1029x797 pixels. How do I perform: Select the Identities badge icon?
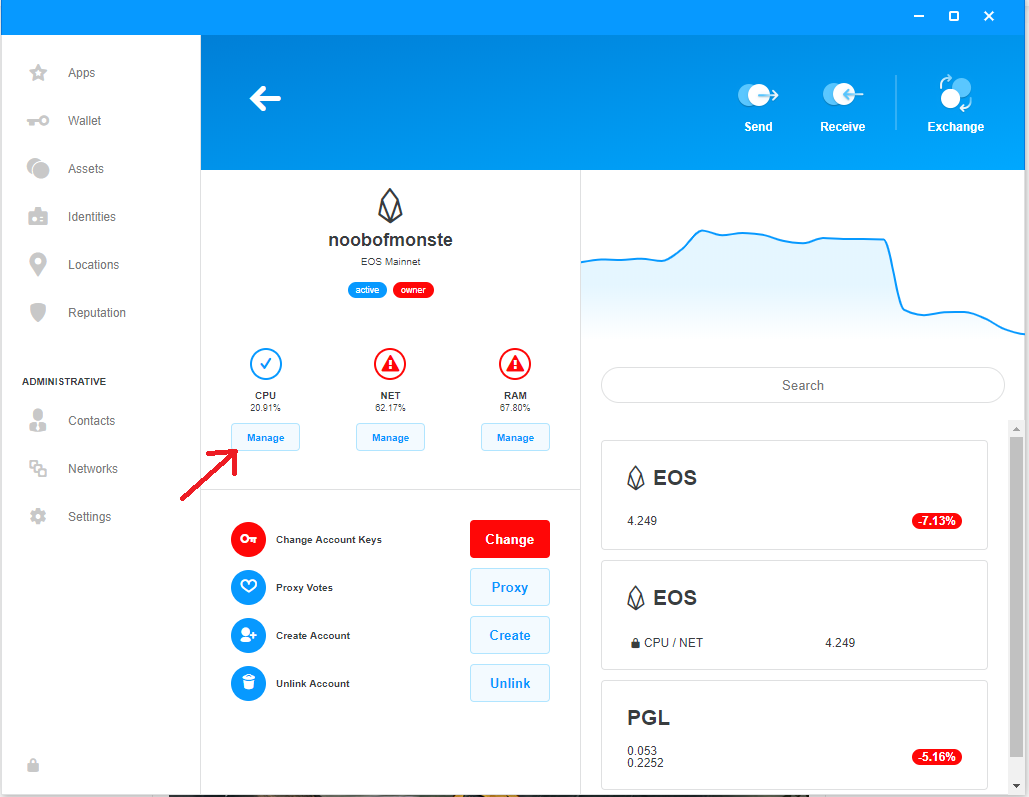(x=38, y=217)
